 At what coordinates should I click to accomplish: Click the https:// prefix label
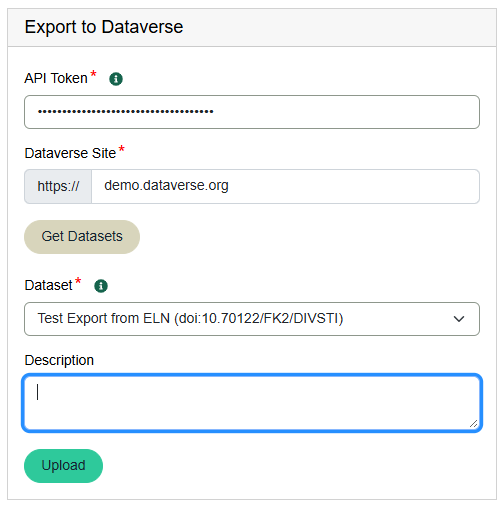tap(58, 186)
